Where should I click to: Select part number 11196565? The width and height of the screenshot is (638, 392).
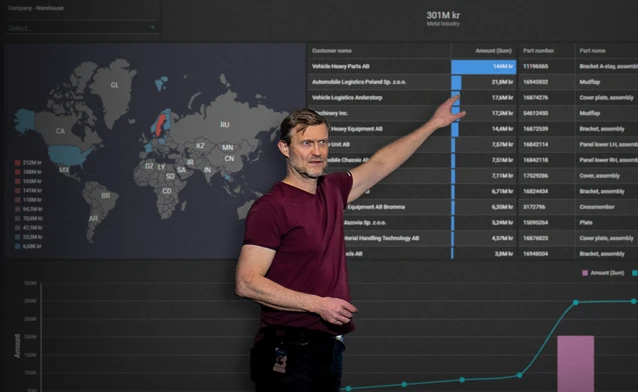pyautogui.click(x=535, y=66)
